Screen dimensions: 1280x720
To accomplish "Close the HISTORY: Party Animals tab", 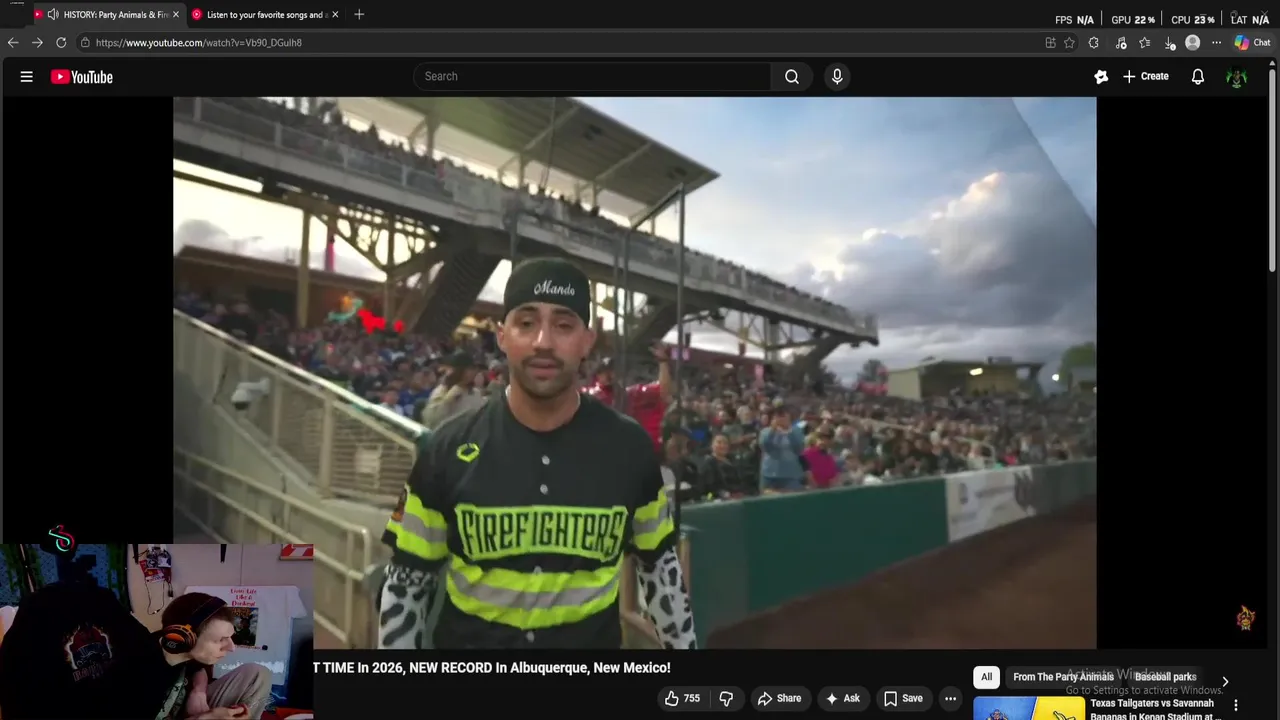I will coord(176,15).
